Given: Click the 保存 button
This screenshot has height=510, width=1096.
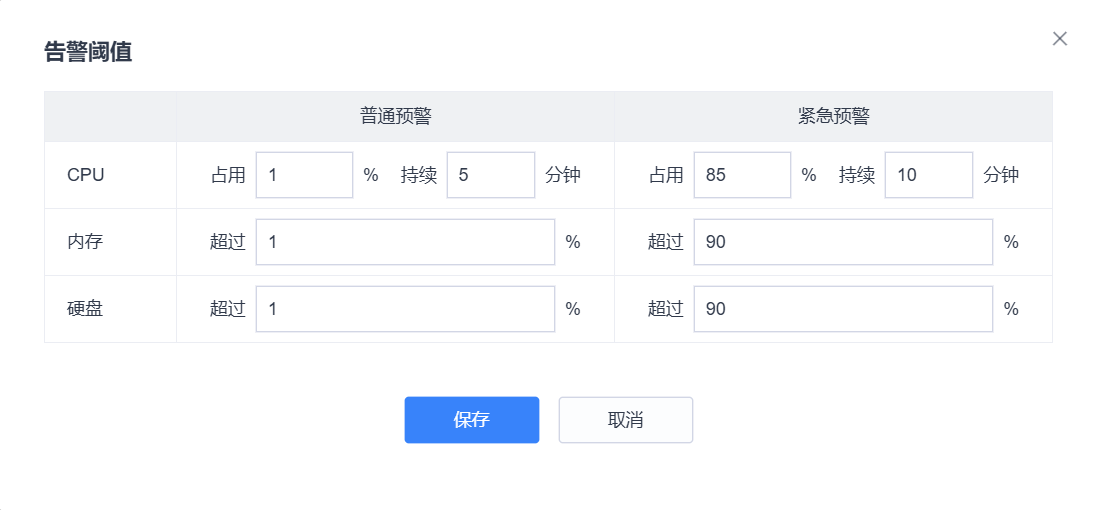Looking at the screenshot, I should [x=472, y=420].
